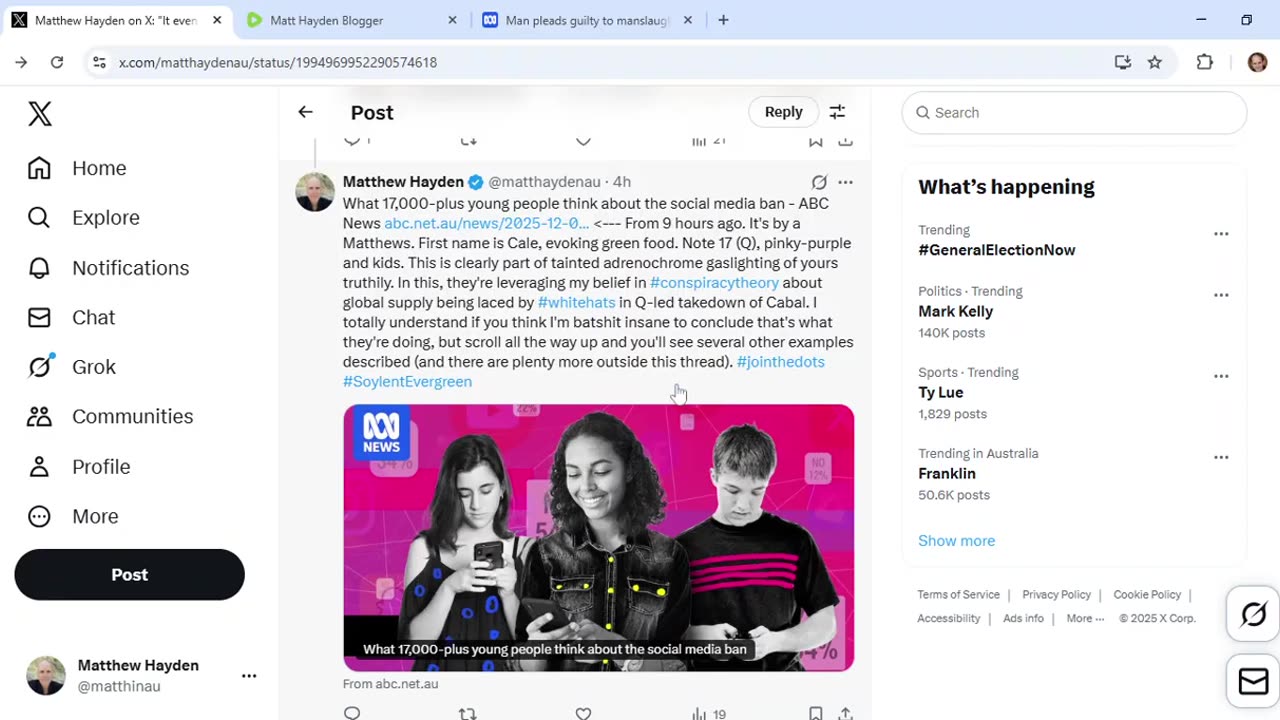Click Show more trends
1280x720 pixels.
(x=956, y=540)
